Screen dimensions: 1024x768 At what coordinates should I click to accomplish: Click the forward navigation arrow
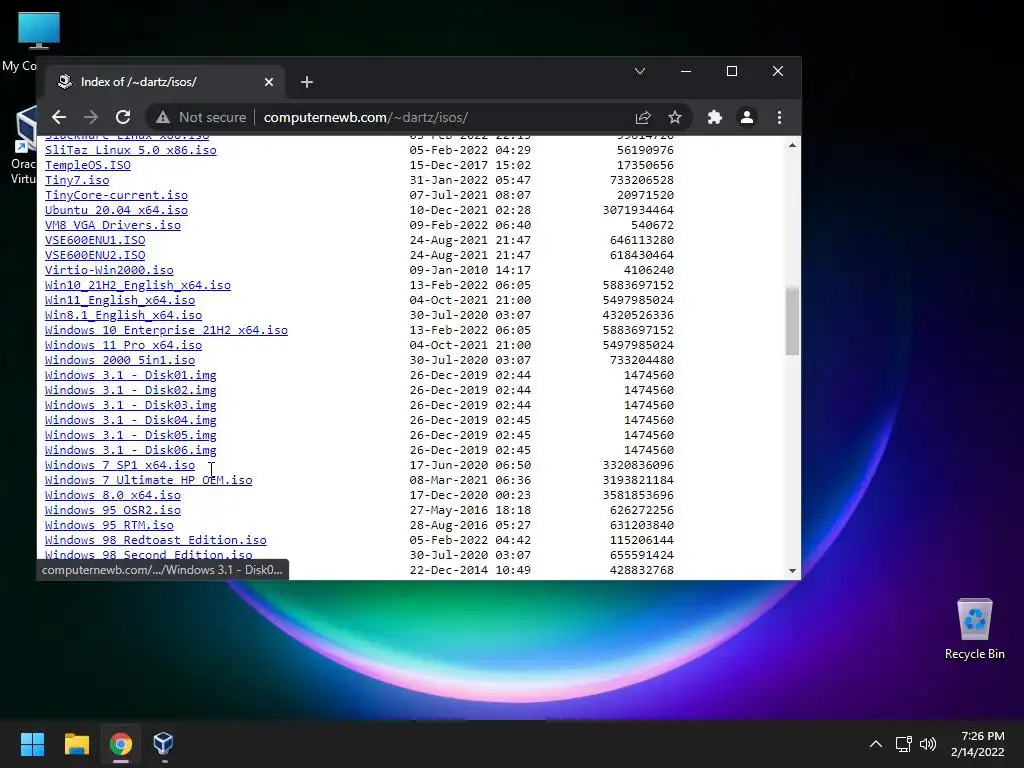click(x=91, y=118)
